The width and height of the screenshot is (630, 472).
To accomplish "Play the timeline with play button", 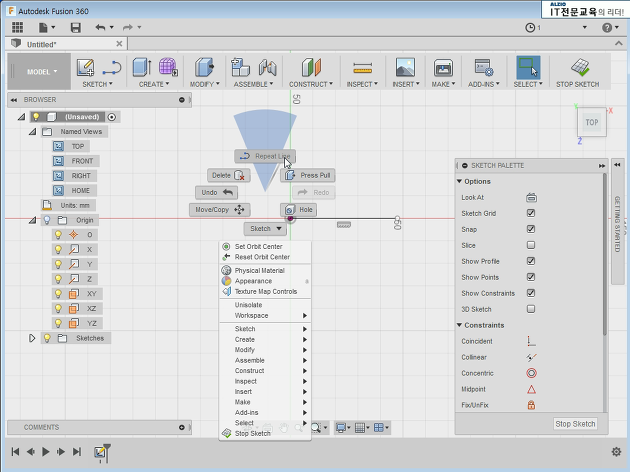I will coord(45,452).
